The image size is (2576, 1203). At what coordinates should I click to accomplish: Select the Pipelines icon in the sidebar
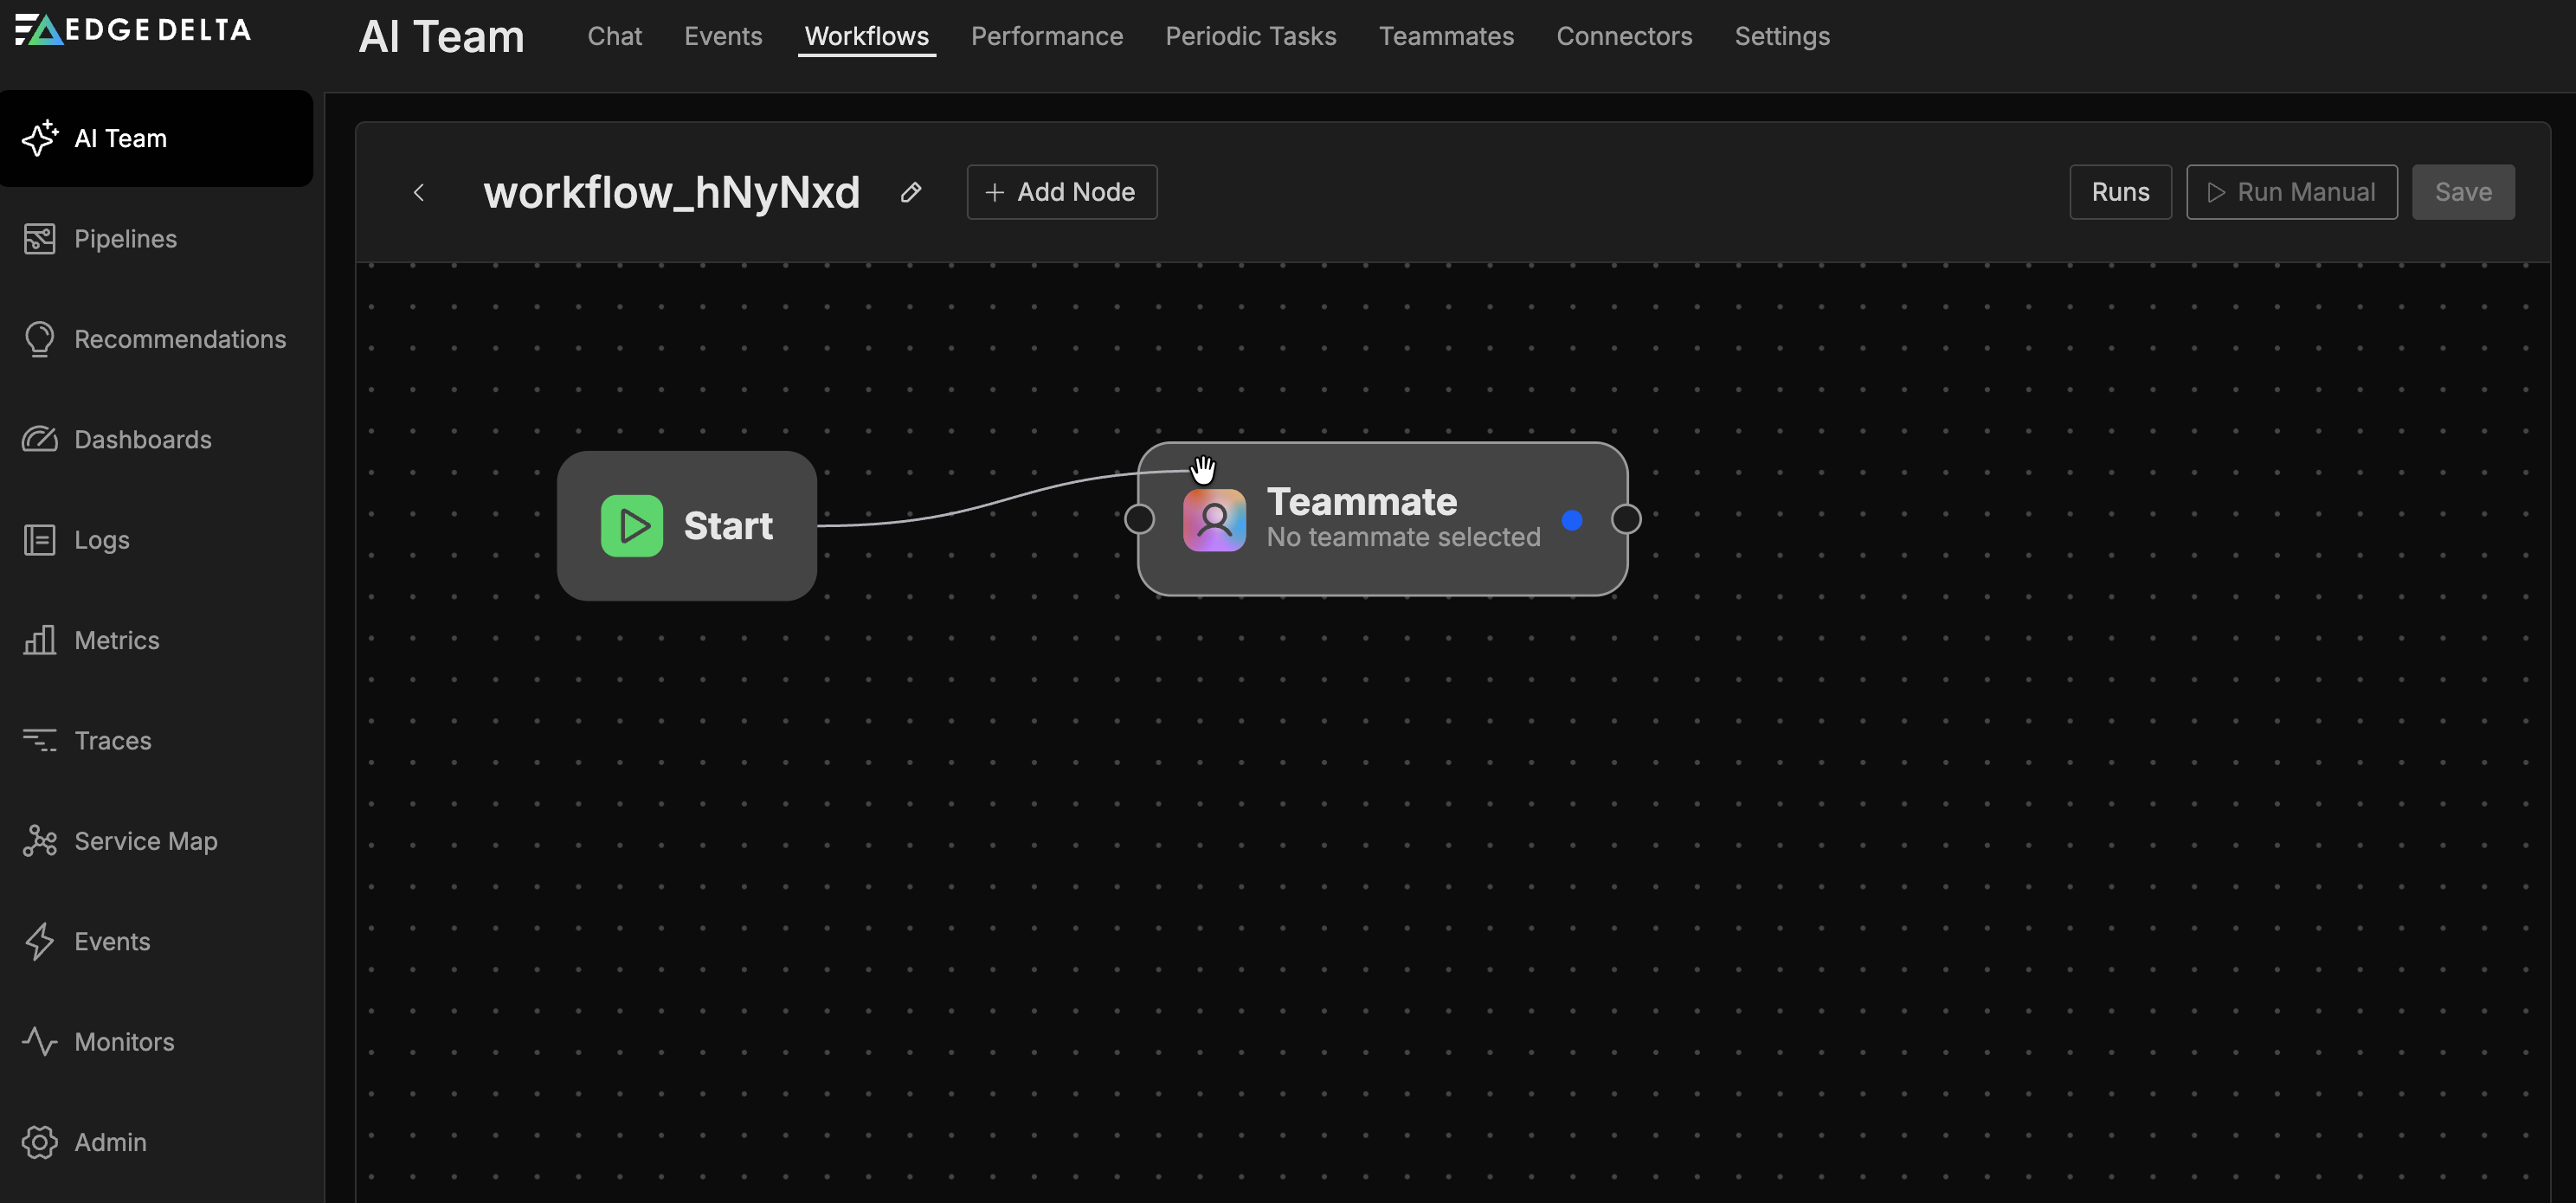click(40, 238)
